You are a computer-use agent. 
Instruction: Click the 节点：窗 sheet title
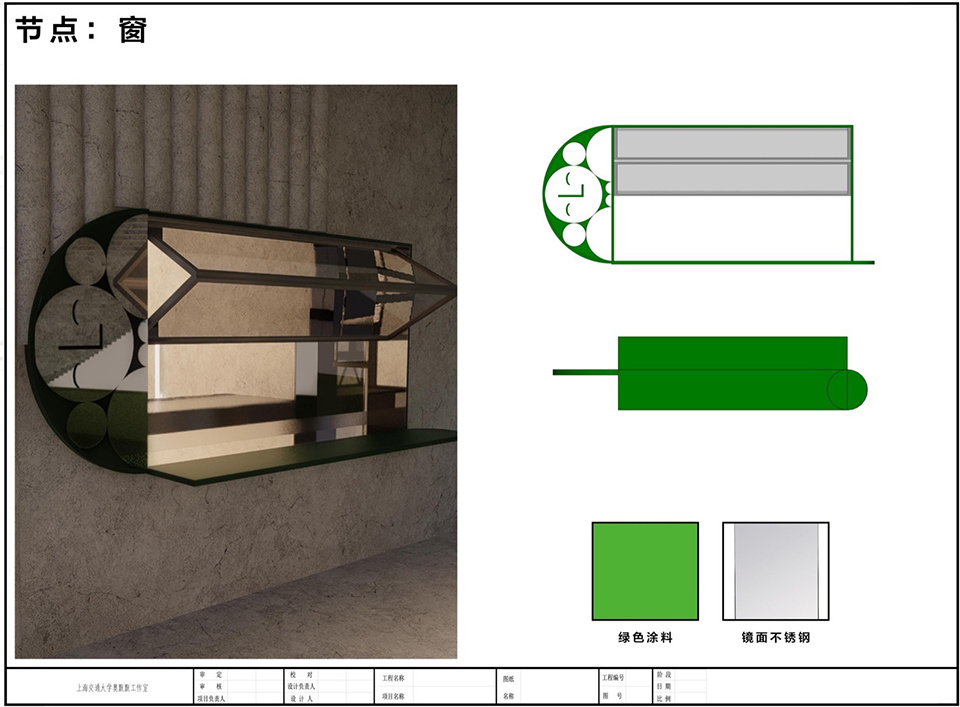point(82,31)
